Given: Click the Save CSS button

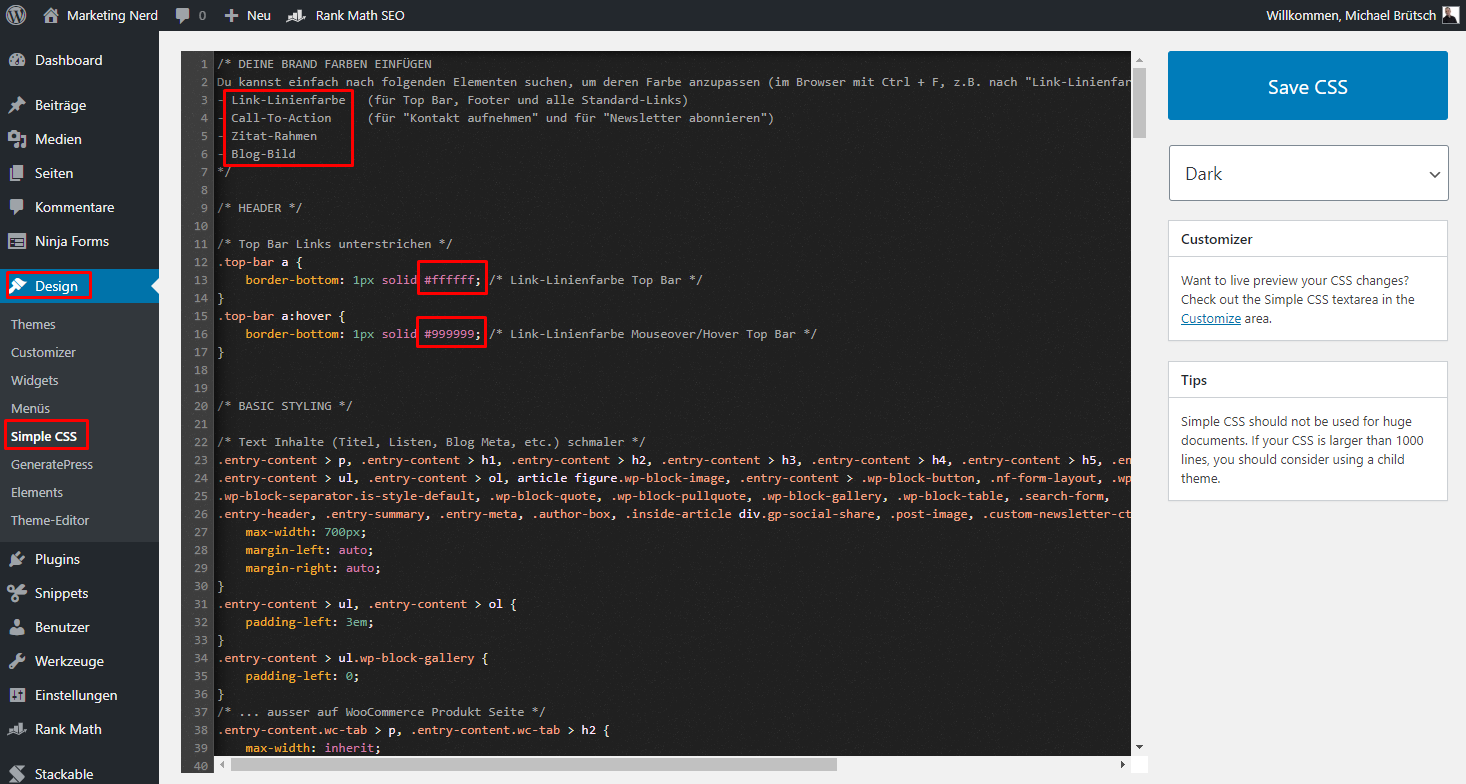Looking at the screenshot, I should click(1308, 86).
